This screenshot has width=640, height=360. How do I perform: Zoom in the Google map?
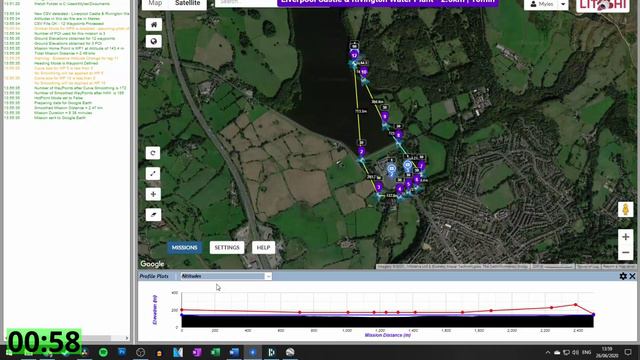(625, 237)
